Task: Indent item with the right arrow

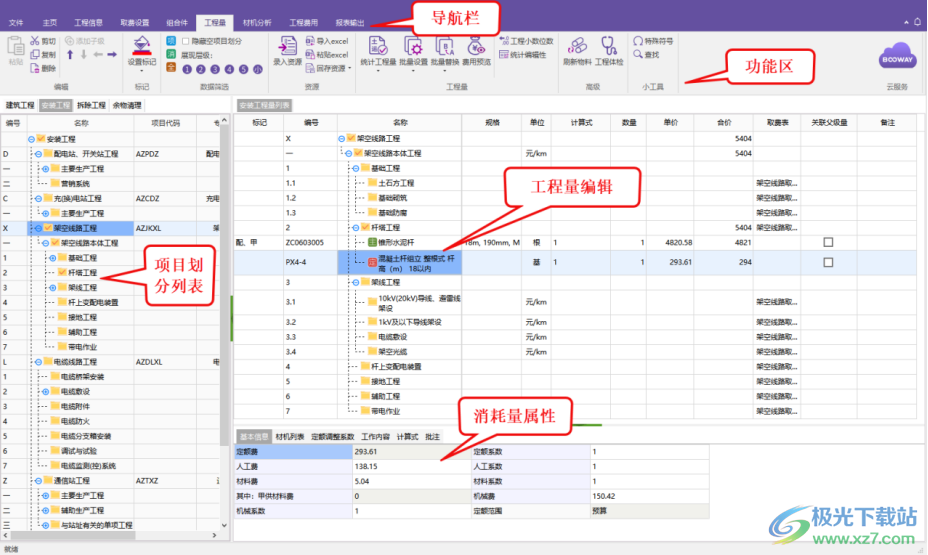Action: pyautogui.click(x=112, y=54)
